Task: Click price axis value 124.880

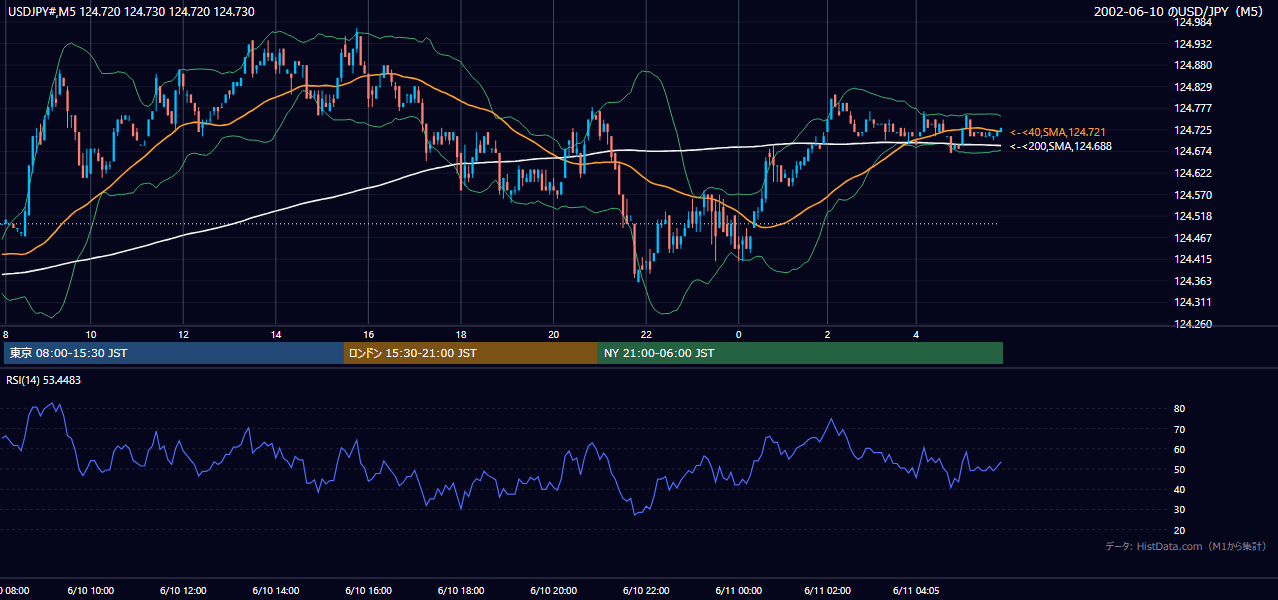Action: coord(1193,66)
